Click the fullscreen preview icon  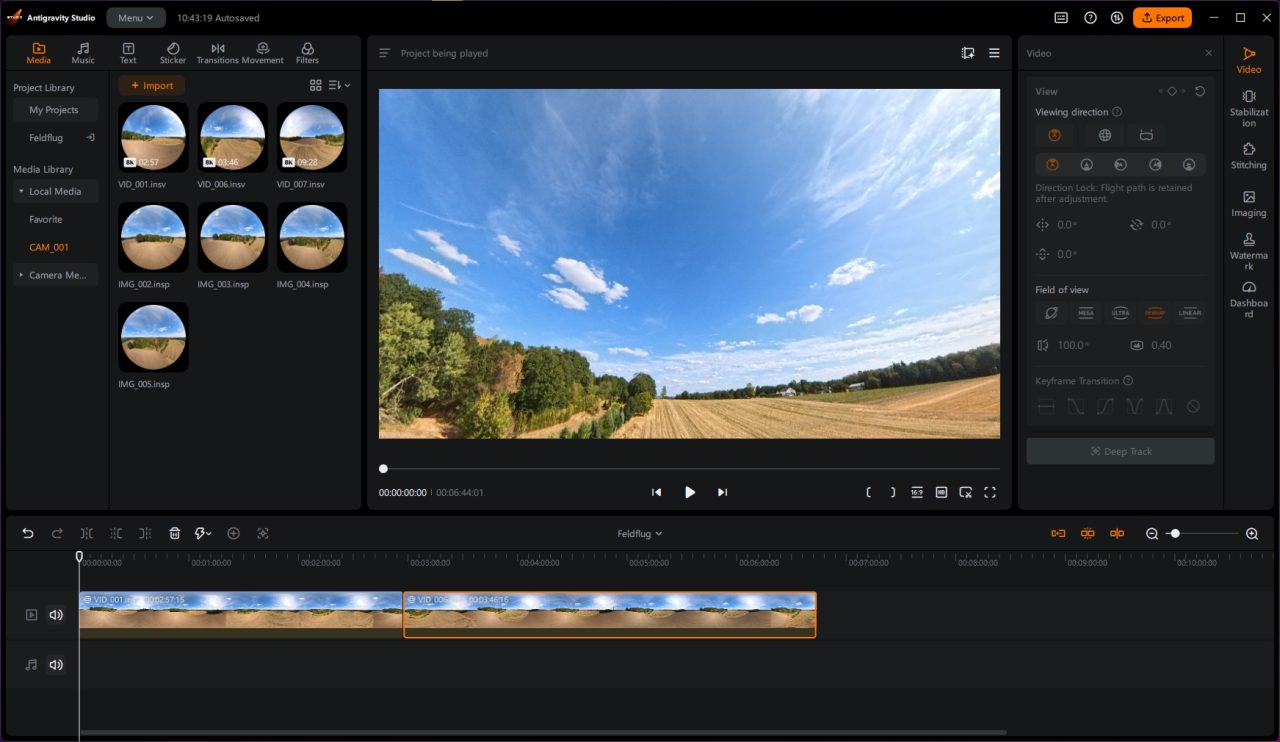(x=990, y=492)
